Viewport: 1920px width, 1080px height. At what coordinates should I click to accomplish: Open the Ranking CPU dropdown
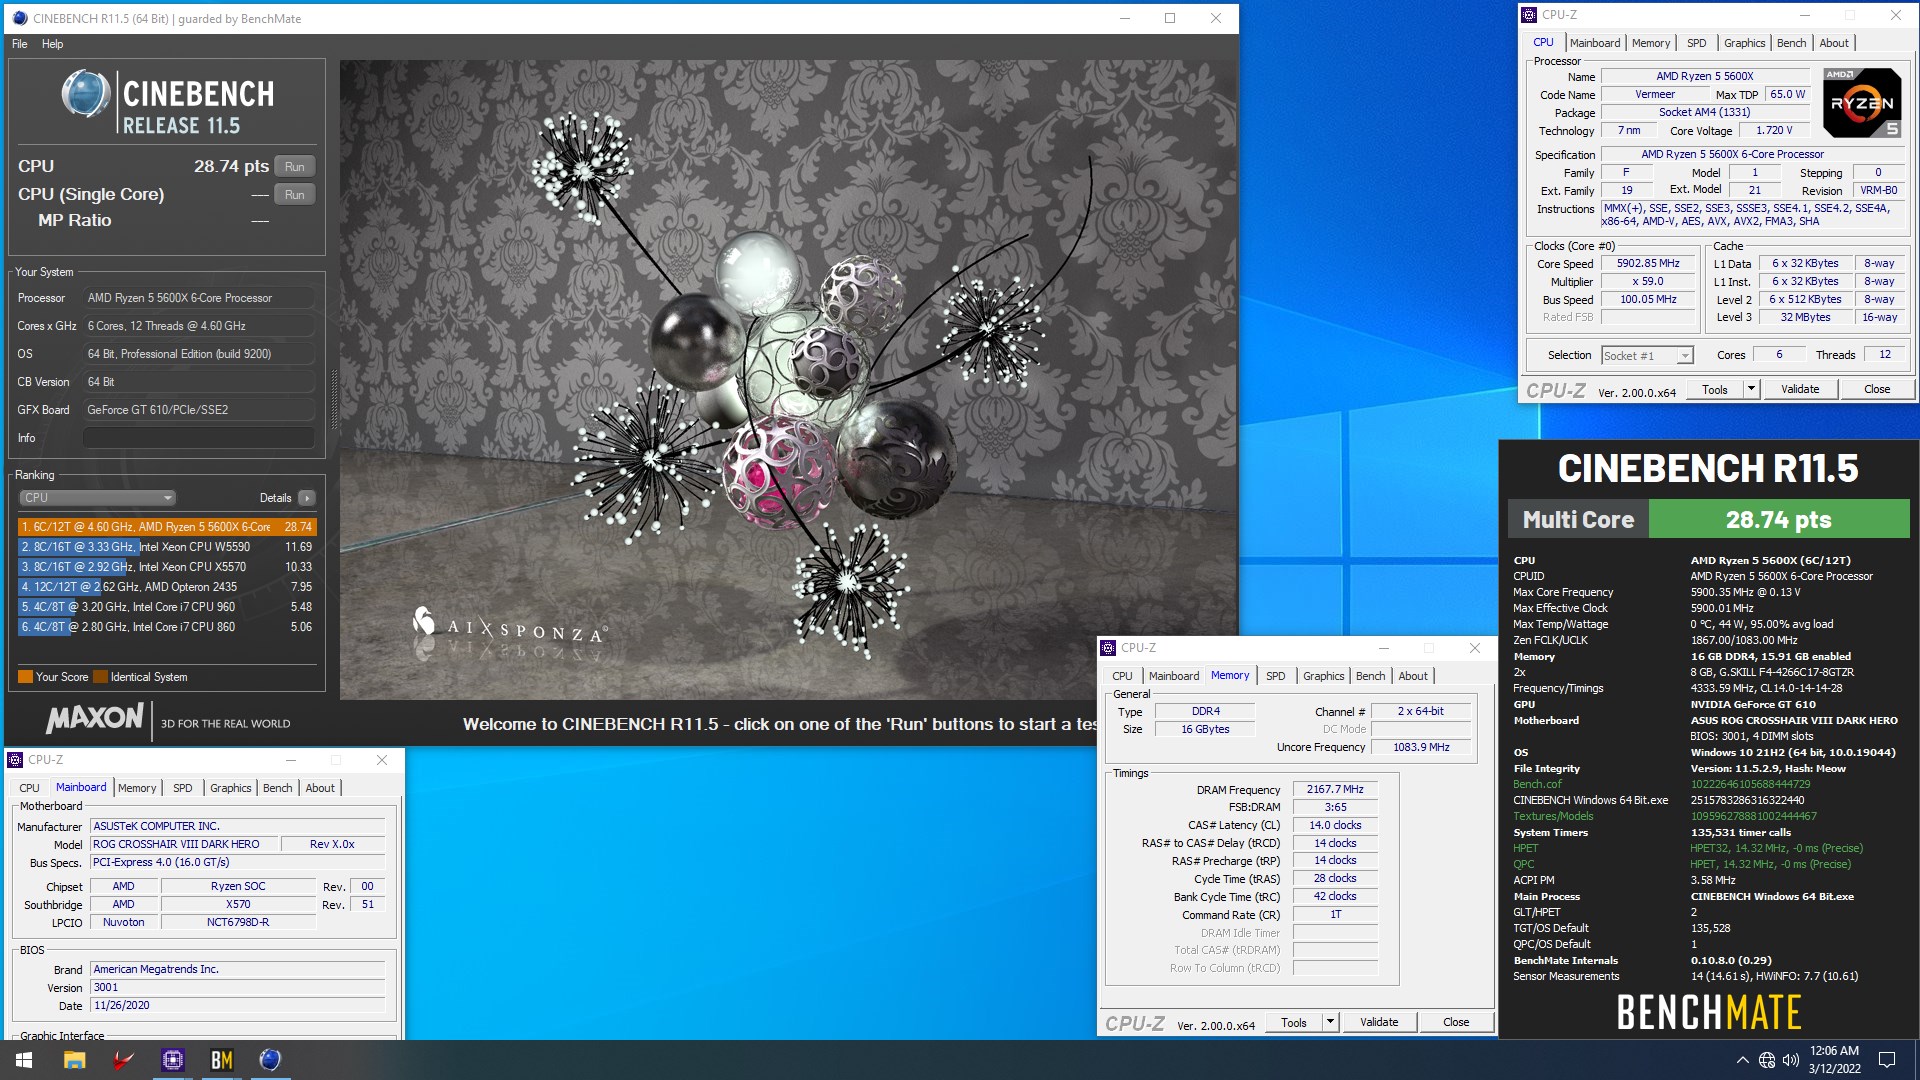(x=97, y=498)
